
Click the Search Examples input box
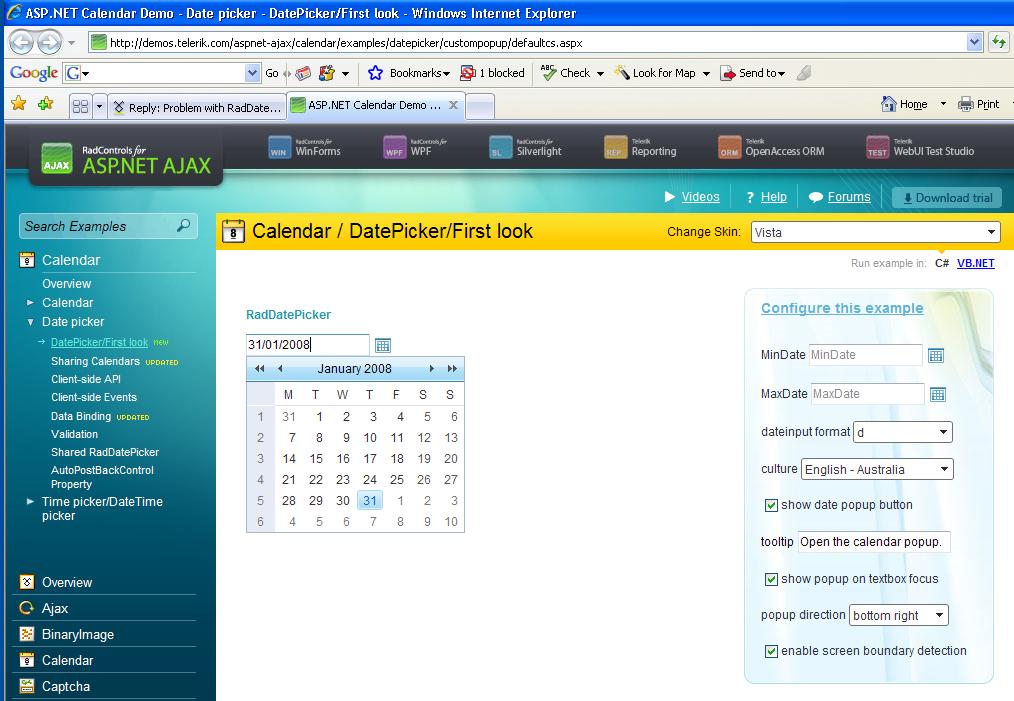(97, 226)
